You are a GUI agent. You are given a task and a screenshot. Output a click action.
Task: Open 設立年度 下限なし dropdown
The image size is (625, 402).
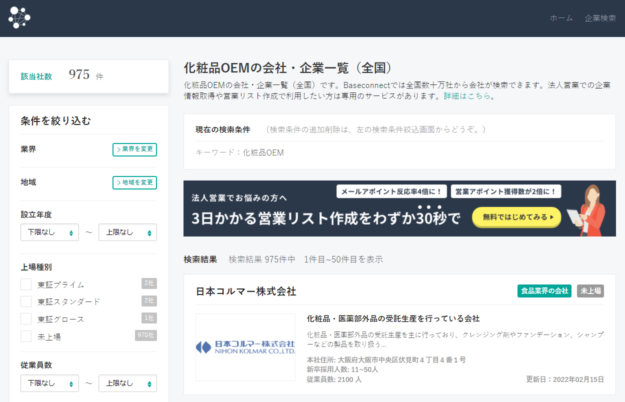49,232
